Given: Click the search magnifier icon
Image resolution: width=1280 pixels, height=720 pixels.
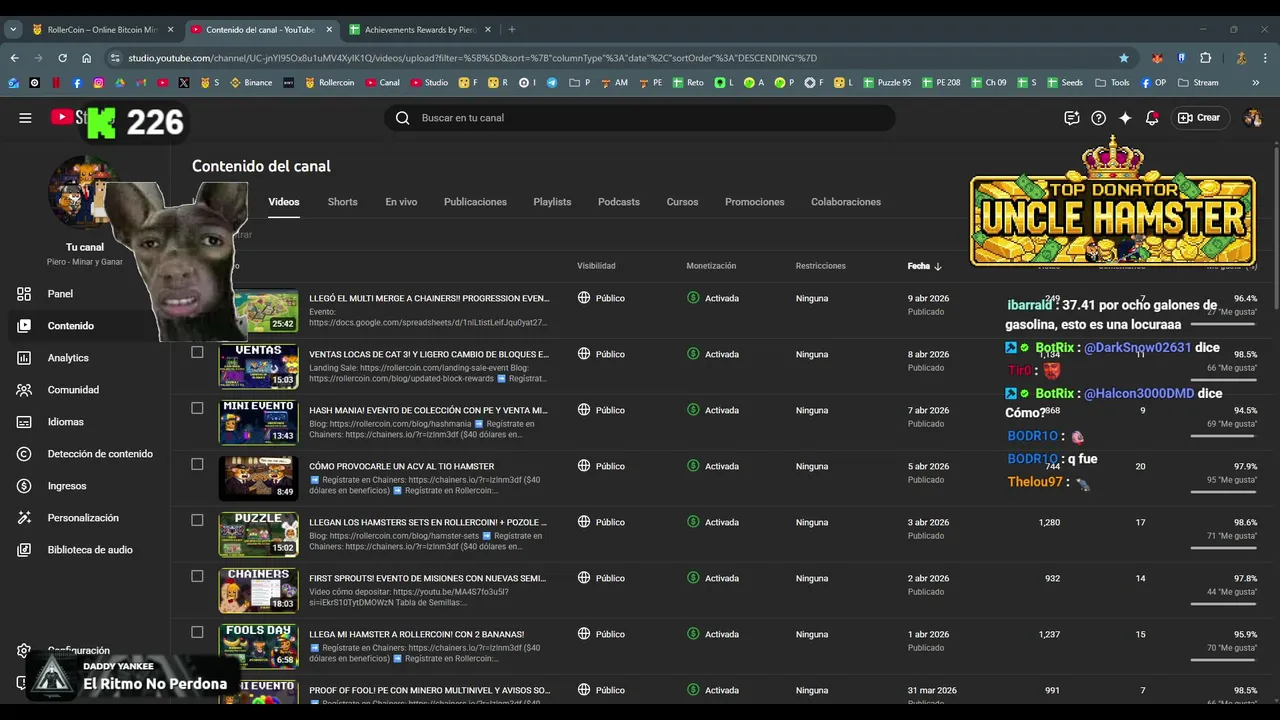Looking at the screenshot, I should point(402,118).
